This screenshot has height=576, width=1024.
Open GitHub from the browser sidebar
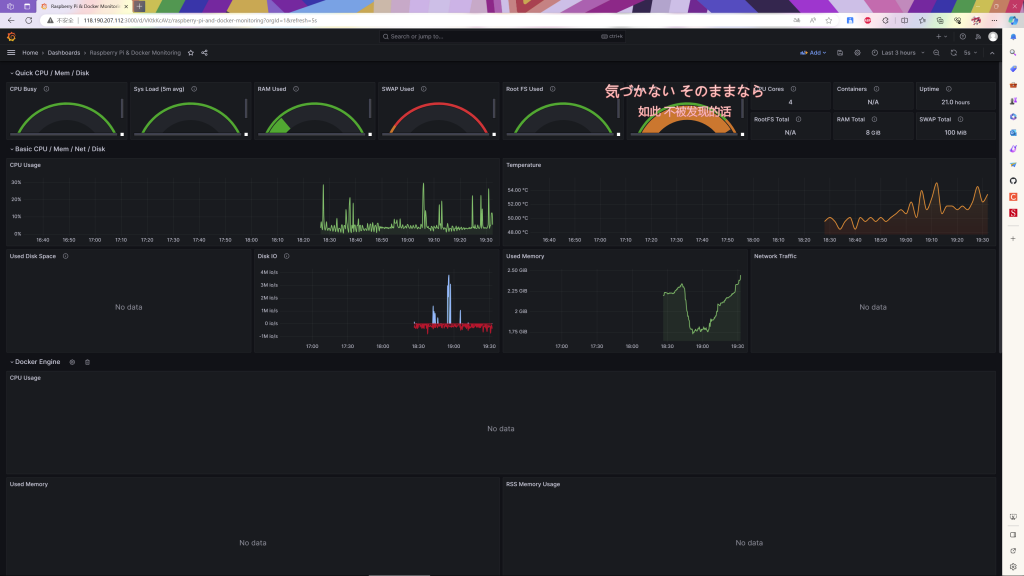point(1013,181)
